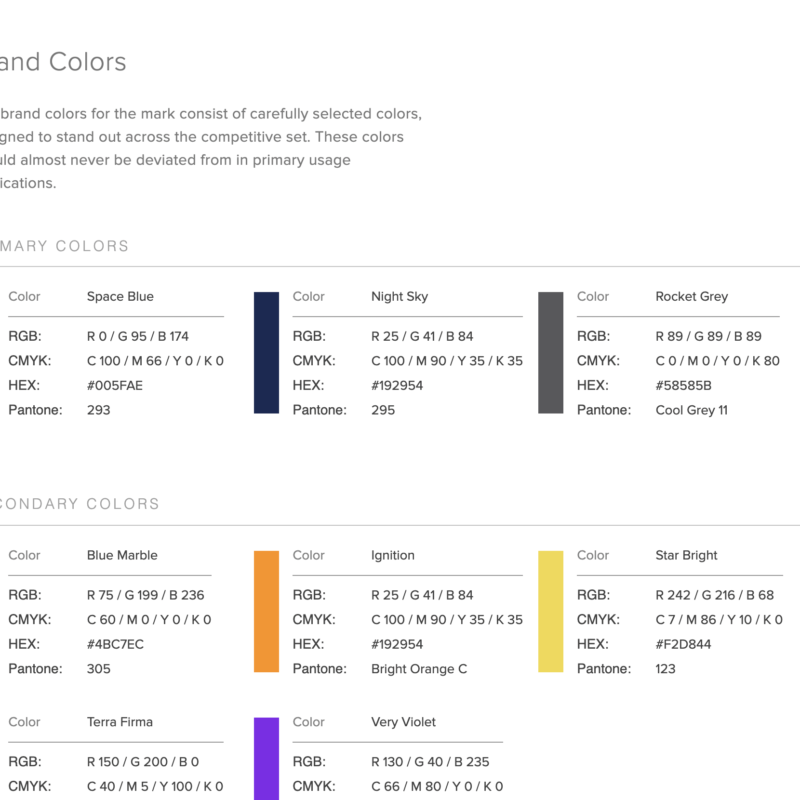This screenshot has height=800, width=800.
Task: Click the Ignition orange color swatch
Action: 266,611
